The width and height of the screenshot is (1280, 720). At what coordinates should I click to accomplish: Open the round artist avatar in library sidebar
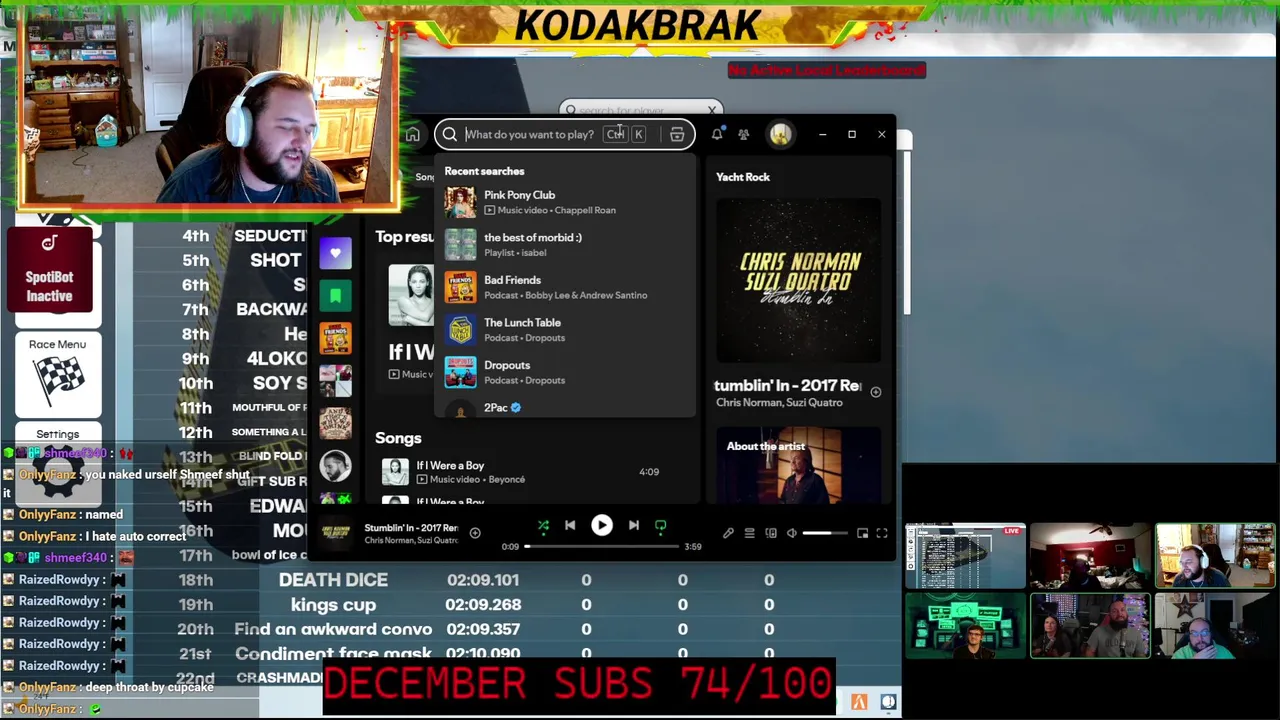point(335,466)
